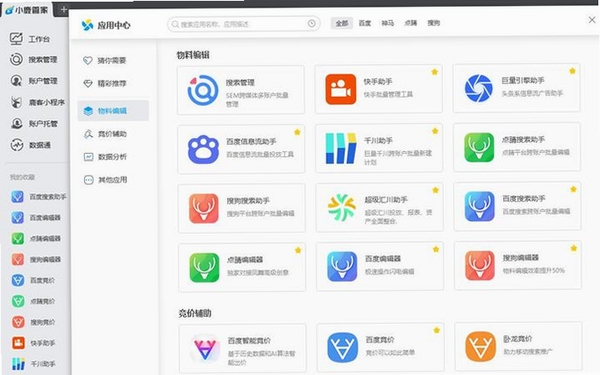
Task: Click the 小鹿管家 window tab
Action: (x=27, y=10)
